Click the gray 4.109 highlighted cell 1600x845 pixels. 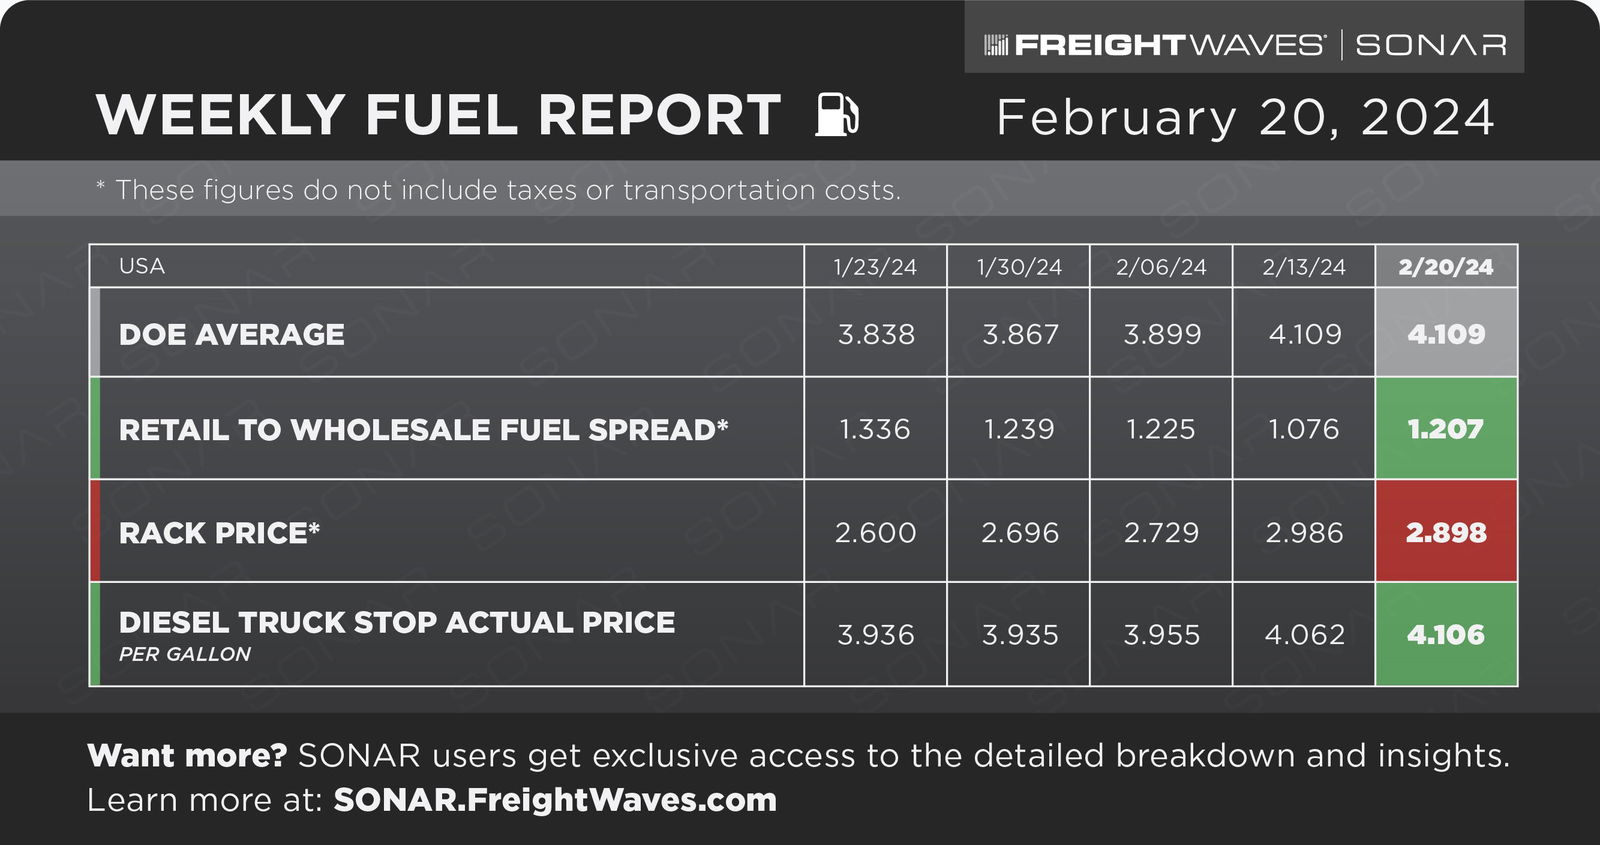coord(1446,332)
